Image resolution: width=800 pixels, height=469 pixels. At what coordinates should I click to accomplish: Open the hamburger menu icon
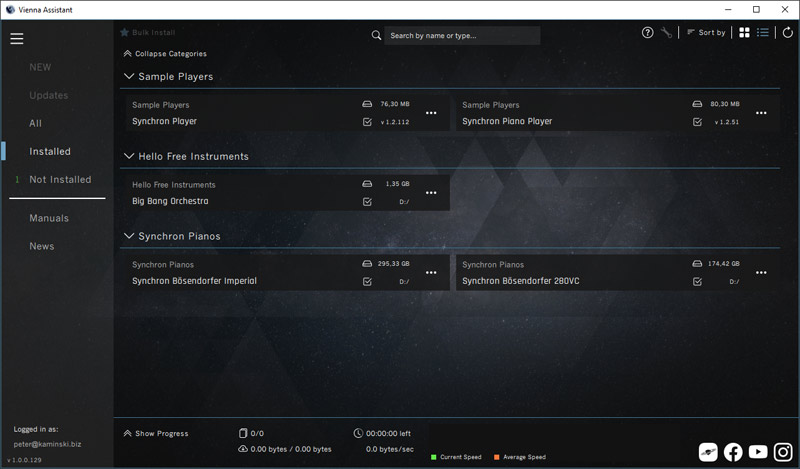pyautogui.click(x=16, y=39)
